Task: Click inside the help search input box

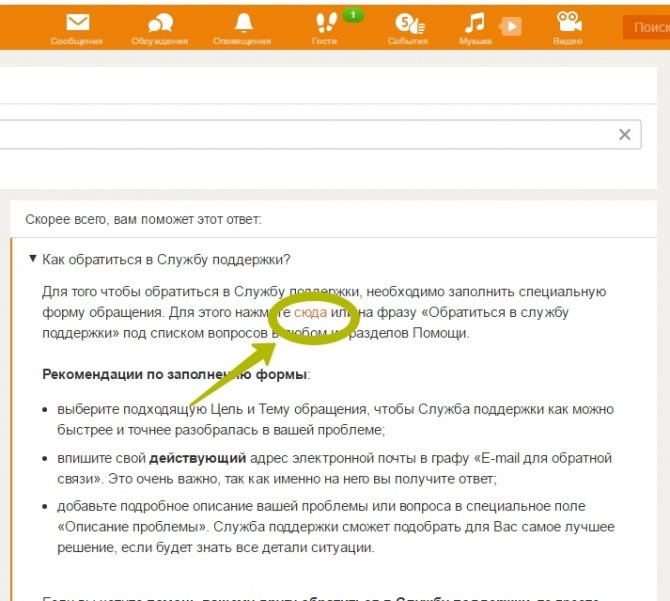Action: point(308,135)
